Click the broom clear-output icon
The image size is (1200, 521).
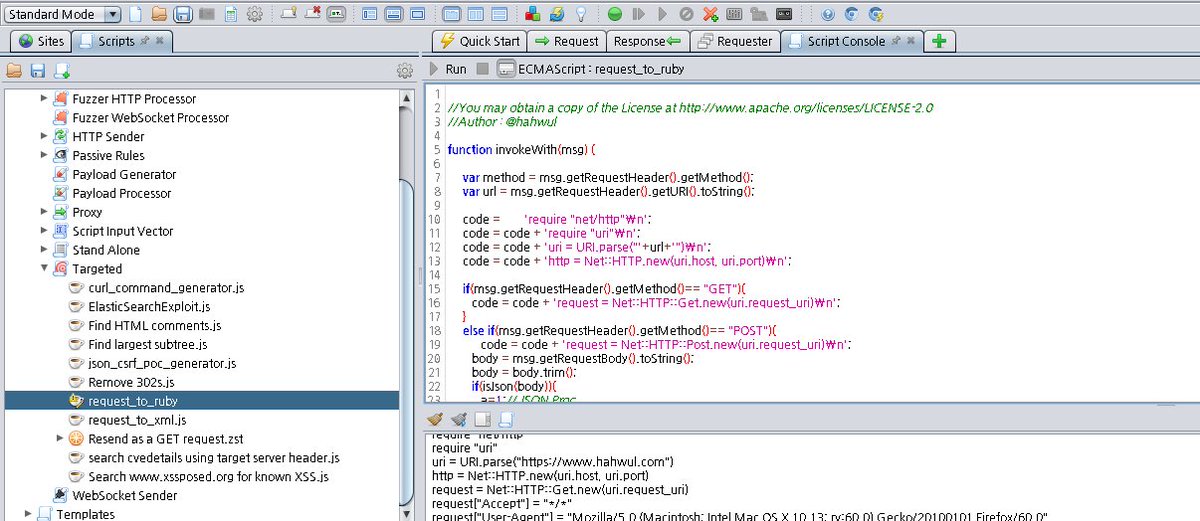[434, 419]
